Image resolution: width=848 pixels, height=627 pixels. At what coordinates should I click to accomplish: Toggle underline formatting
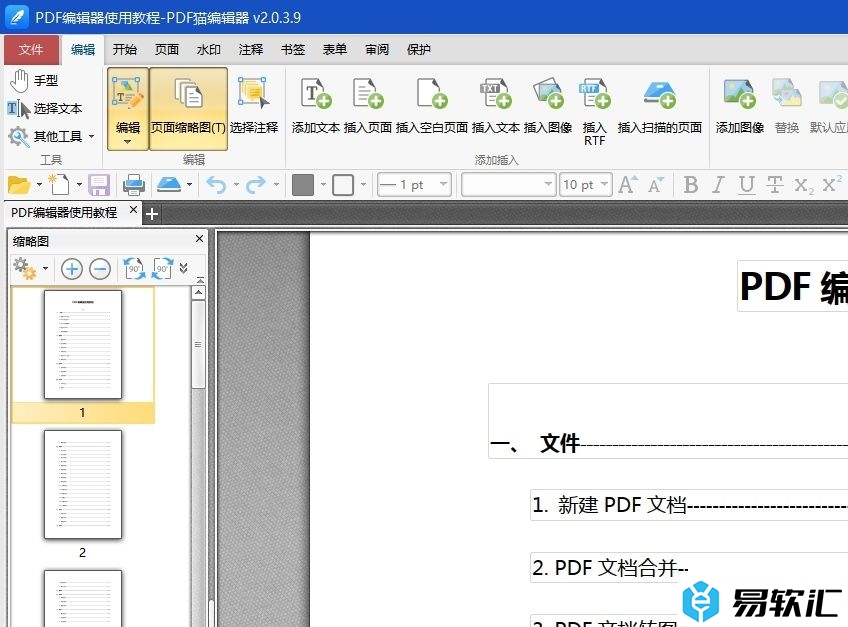[747, 185]
